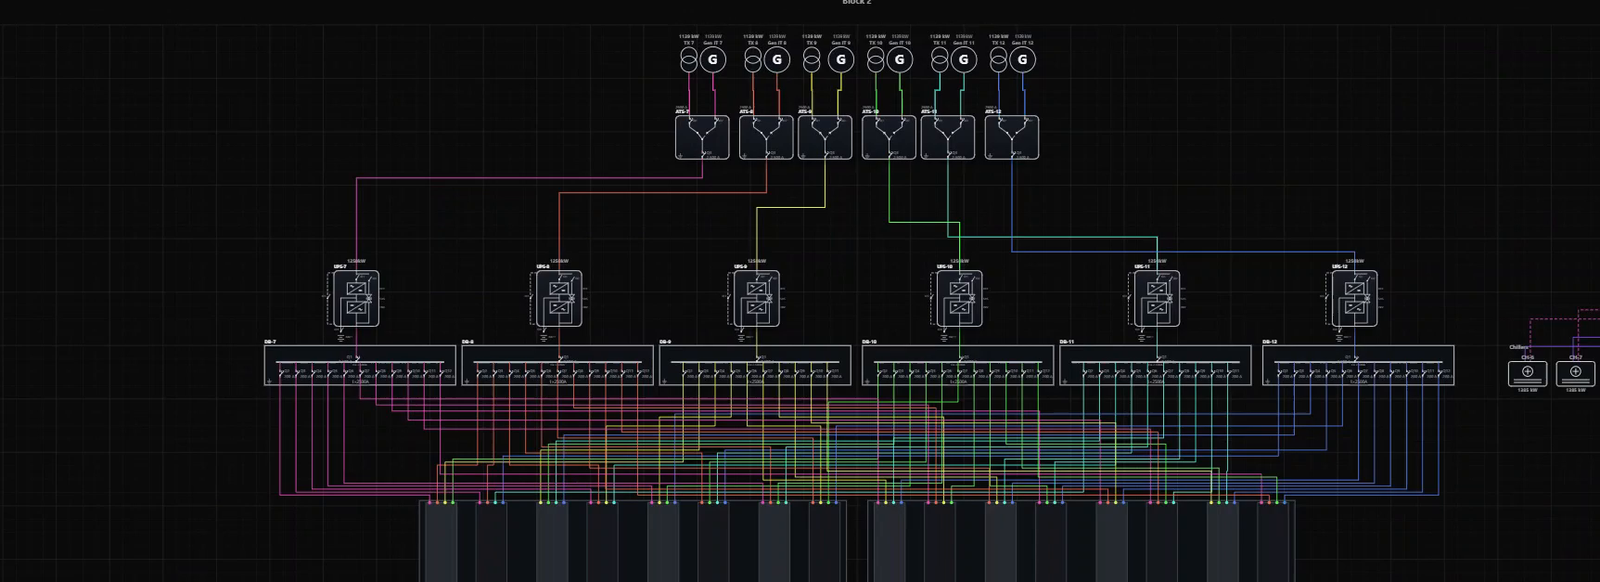Select the TX 10 transformer symbol
Screen dimensions: 1600x582
coord(876,61)
